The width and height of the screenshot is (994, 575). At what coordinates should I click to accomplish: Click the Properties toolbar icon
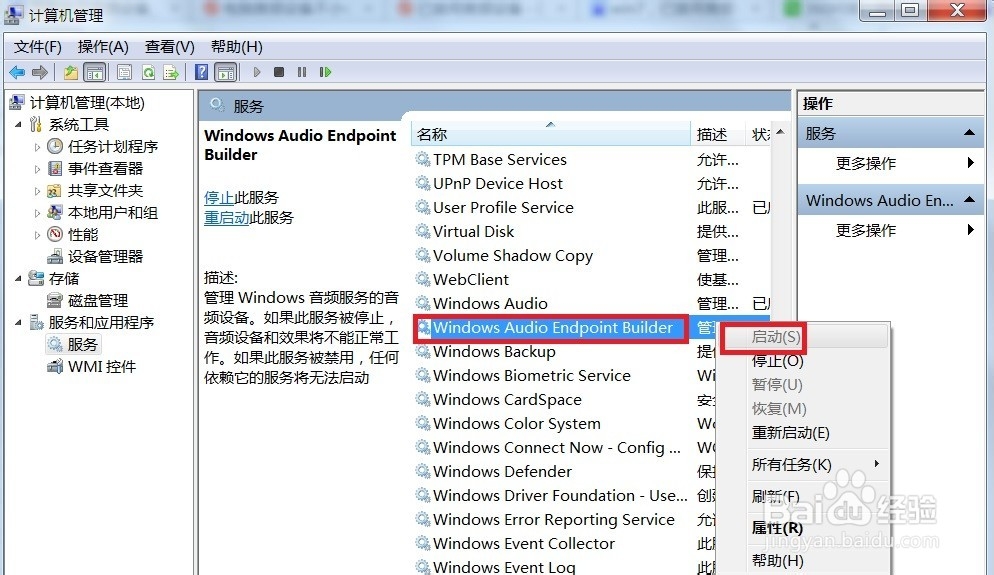pos(124,72)
